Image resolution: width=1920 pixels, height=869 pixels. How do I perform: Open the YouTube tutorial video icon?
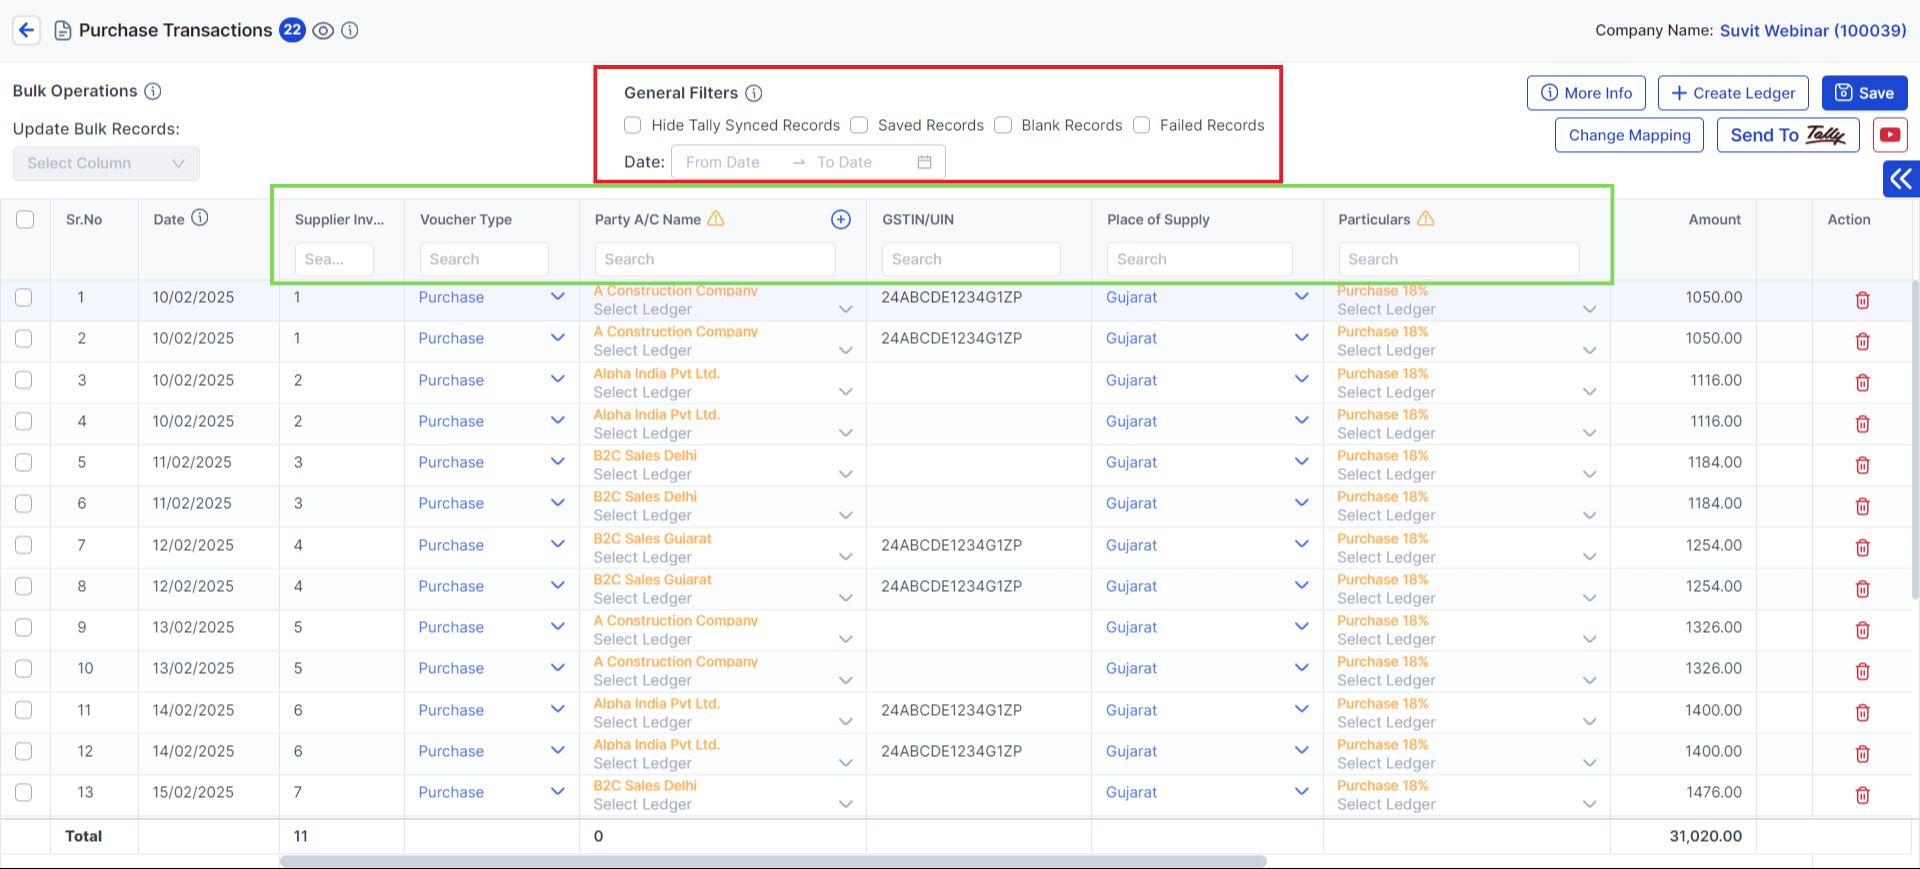click(x=1890, y=135)
